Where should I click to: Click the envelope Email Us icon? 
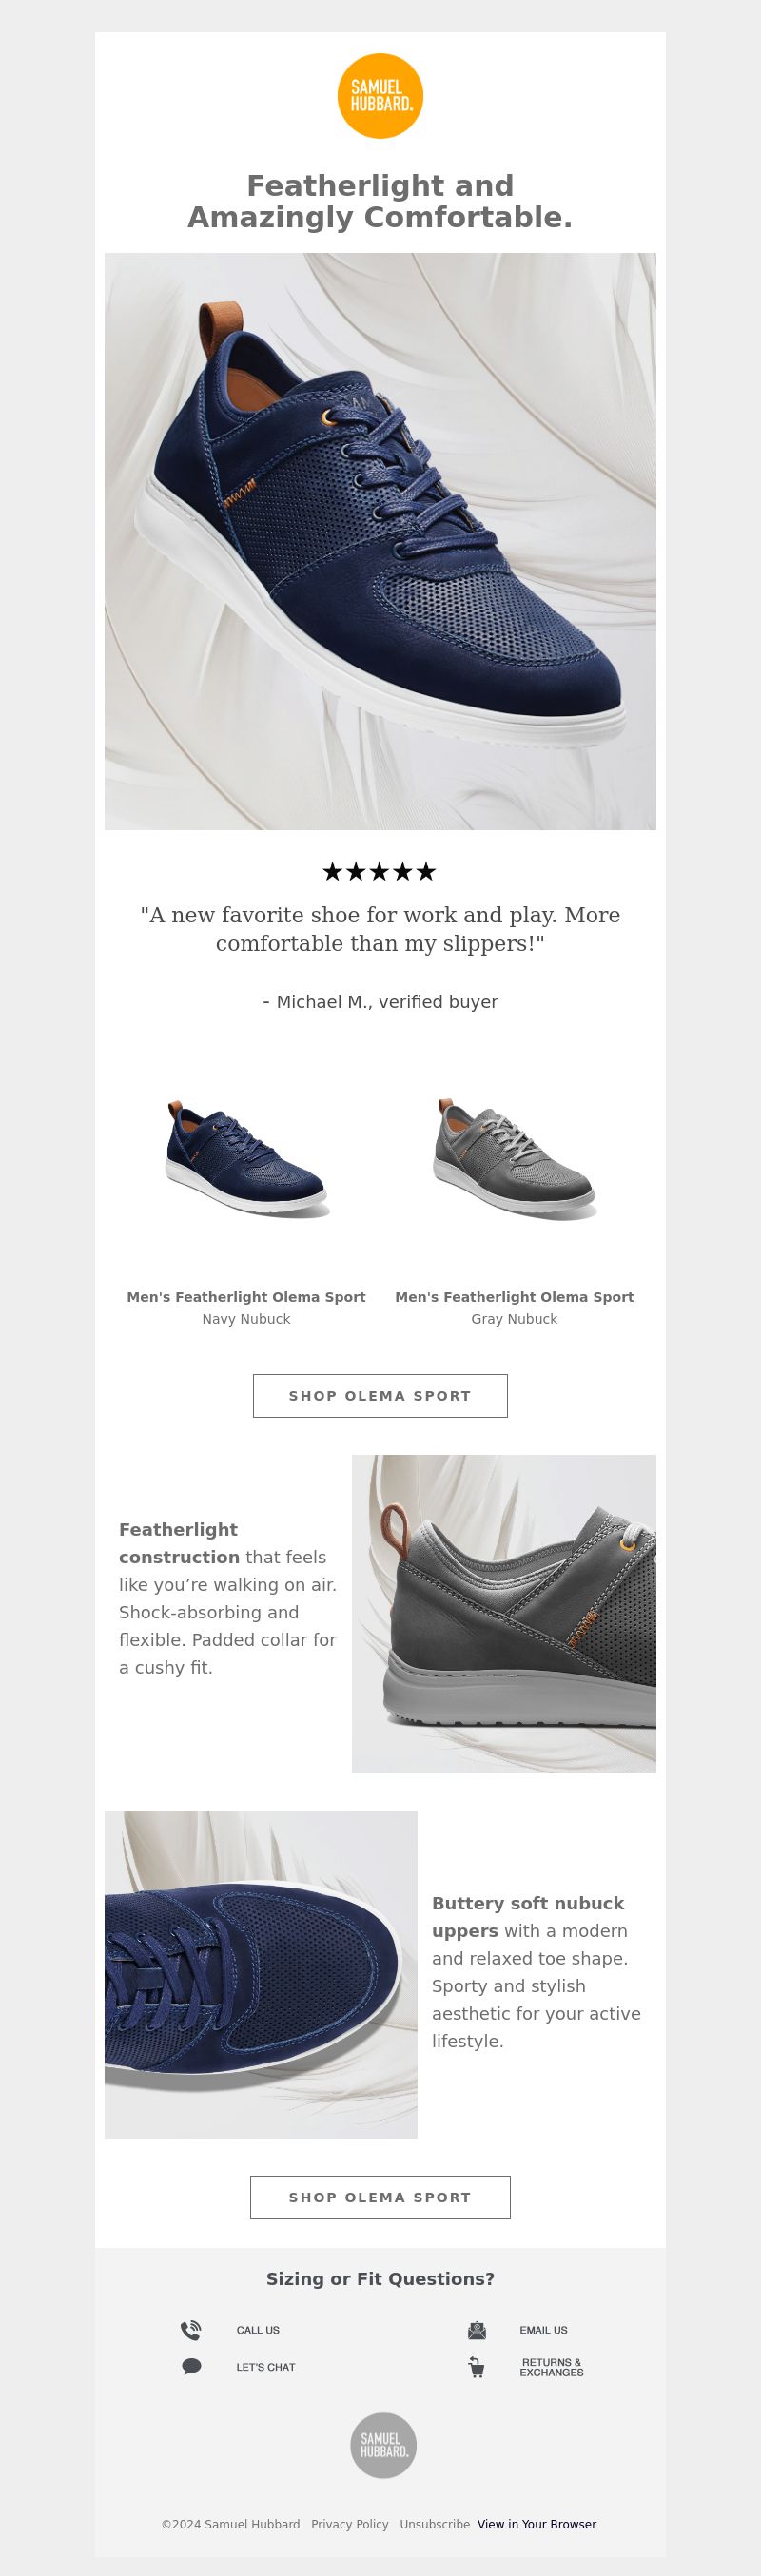pyautogui.click(x=477, y=2330)
